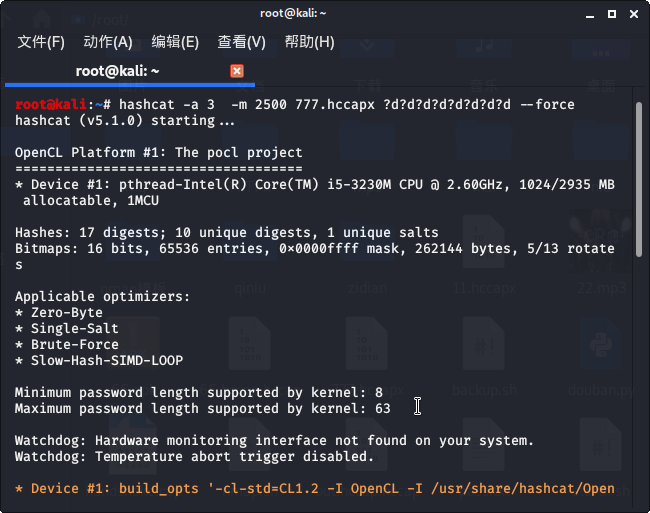Click the vertical scrollbar thumb
Screen dimensions: 650x513
639,180
